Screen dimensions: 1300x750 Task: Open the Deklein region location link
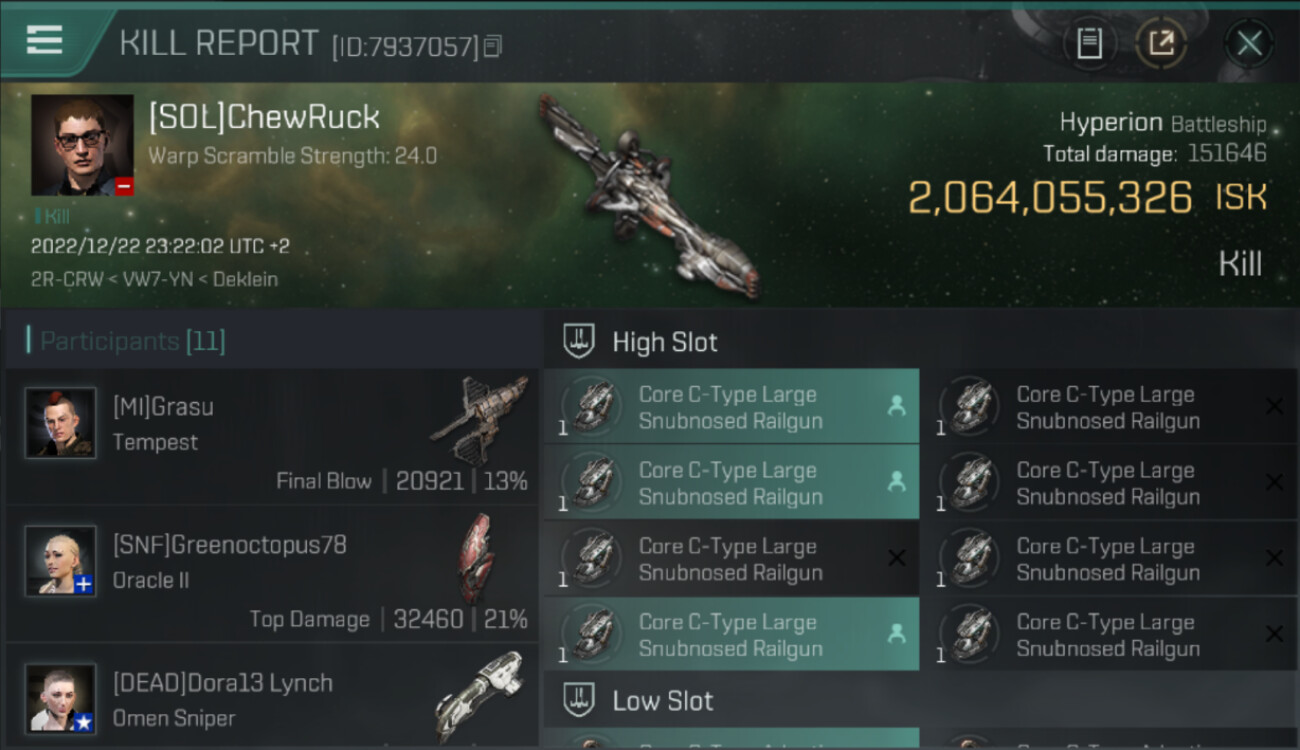(247, 279)
